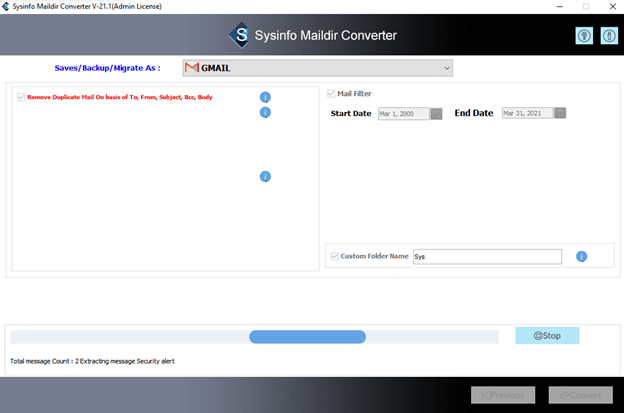Click the app icon in title bar
This screenshot has width=624, height=413.
point(6,6)
